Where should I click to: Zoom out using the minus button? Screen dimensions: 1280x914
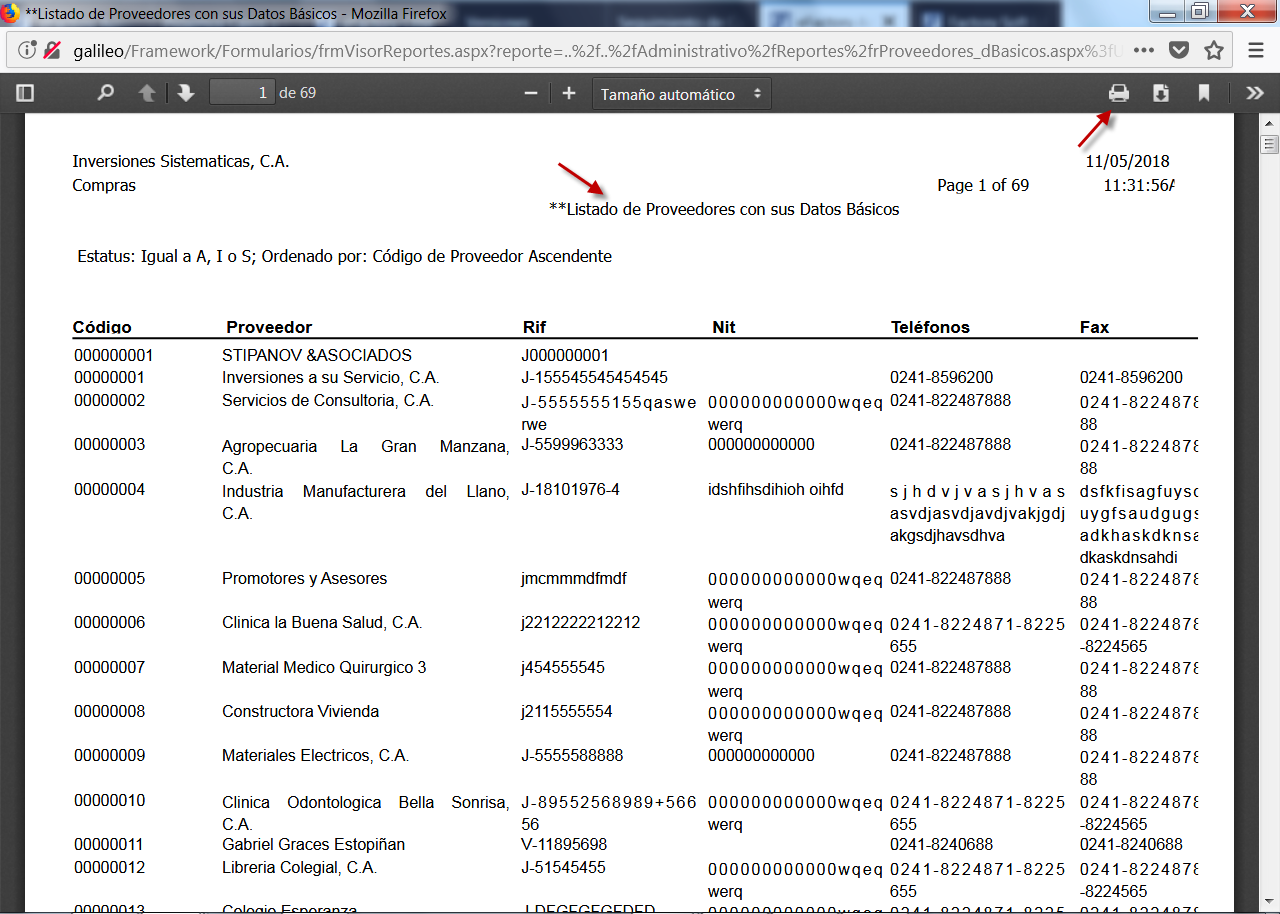tap(531, 93)
